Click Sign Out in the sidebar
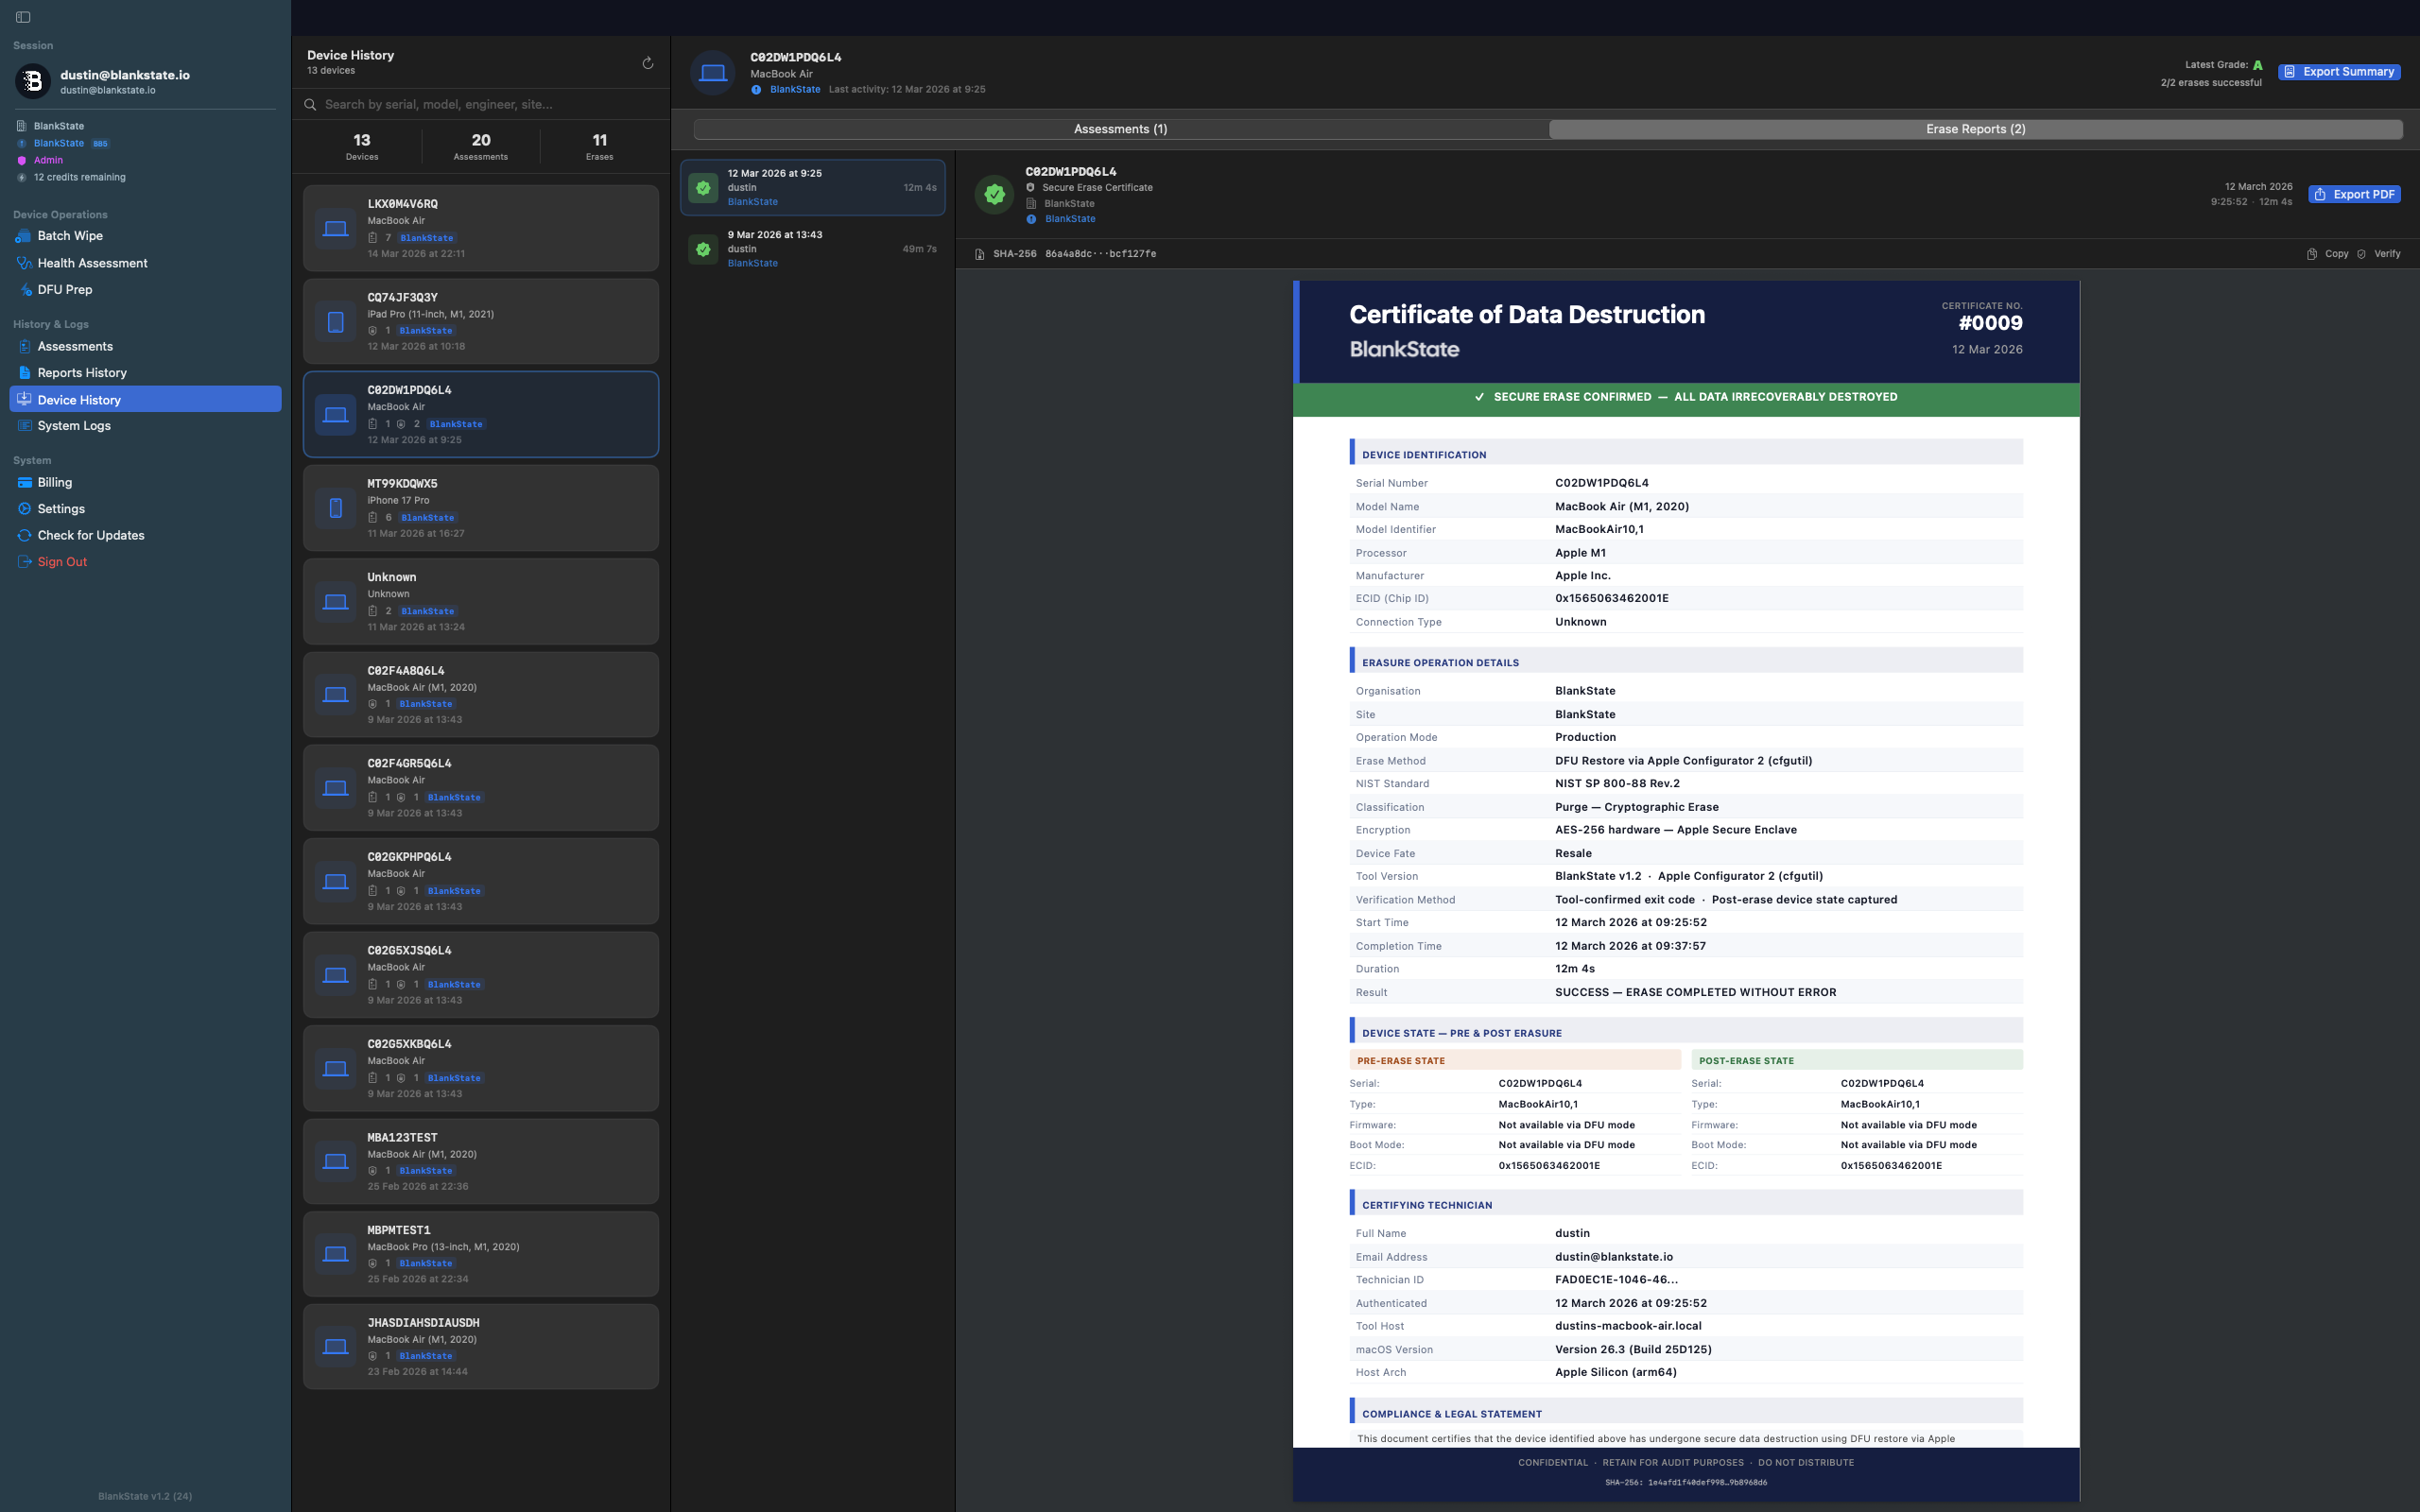This screenshot has height=1512, width=2420. [62, 562]
